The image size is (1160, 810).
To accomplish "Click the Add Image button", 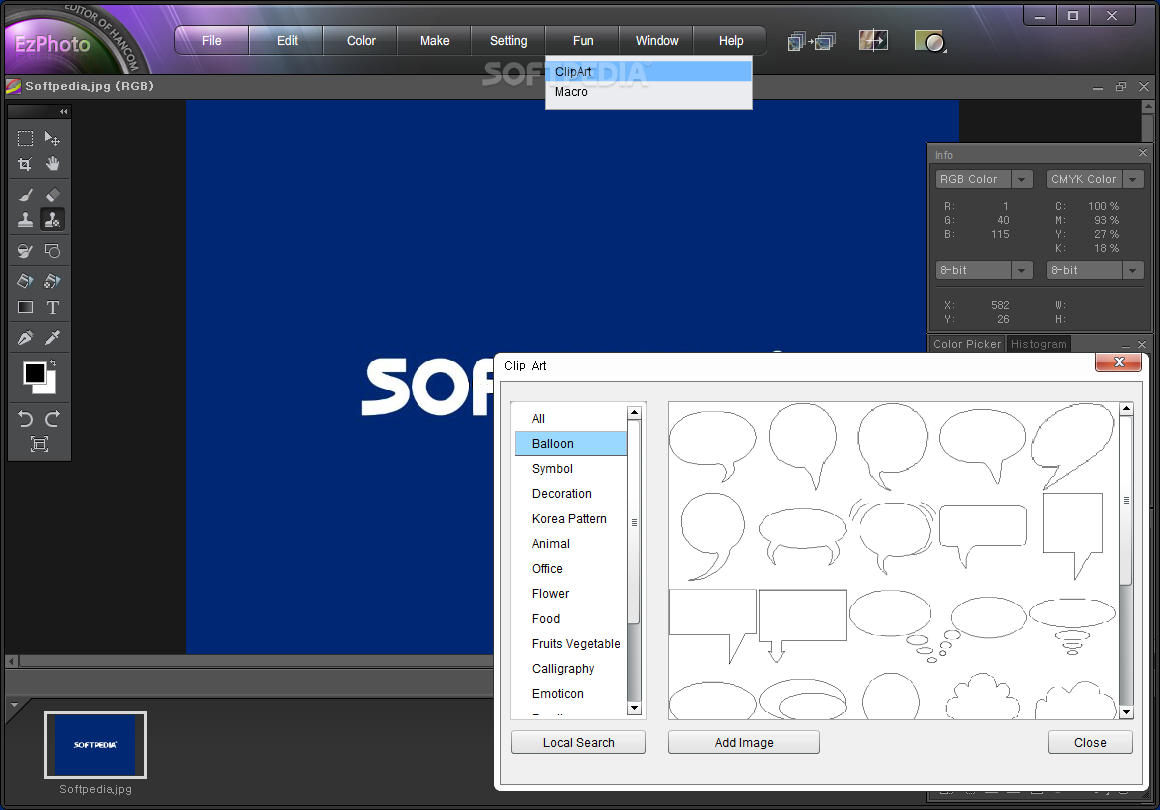I will click(743, 743).
